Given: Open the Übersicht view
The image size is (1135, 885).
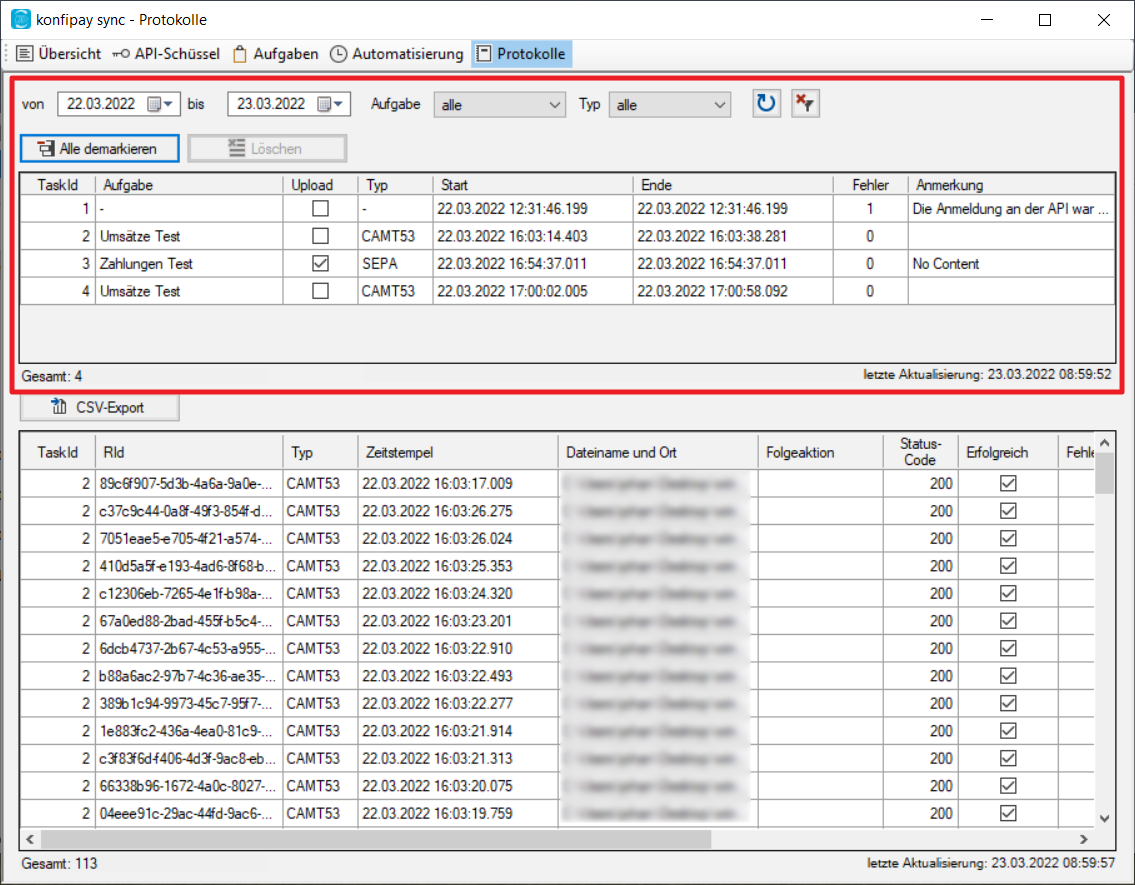Looking at the screenshot, I should pos(59,54).
